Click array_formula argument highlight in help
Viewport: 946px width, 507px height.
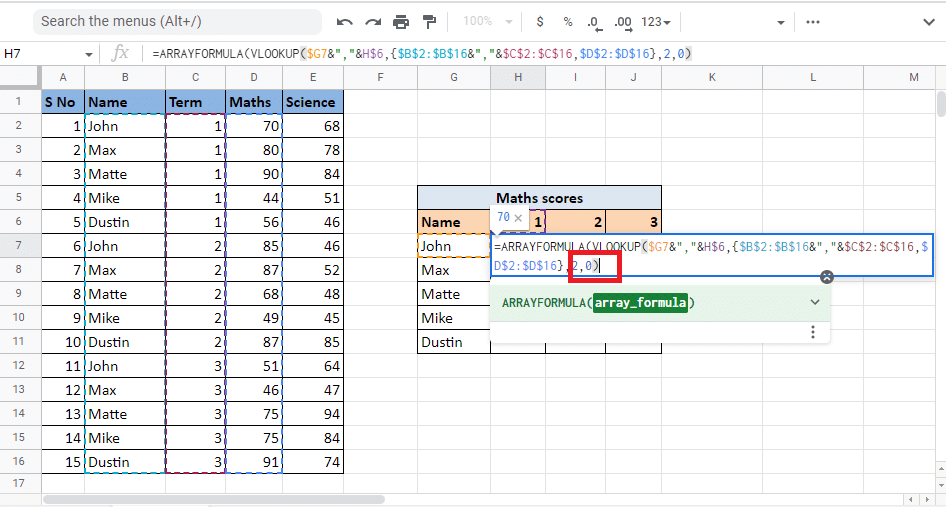point(640,302)
